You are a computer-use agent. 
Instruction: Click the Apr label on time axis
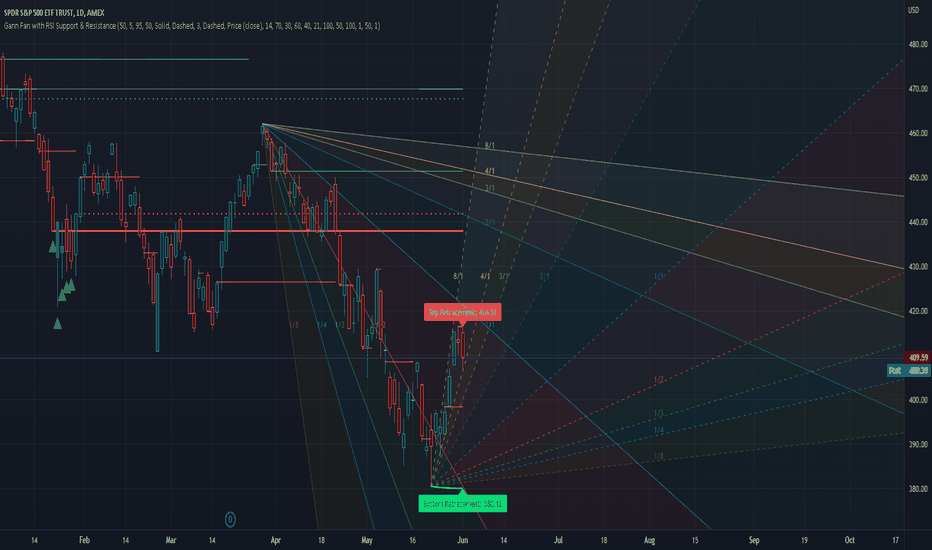275,540
